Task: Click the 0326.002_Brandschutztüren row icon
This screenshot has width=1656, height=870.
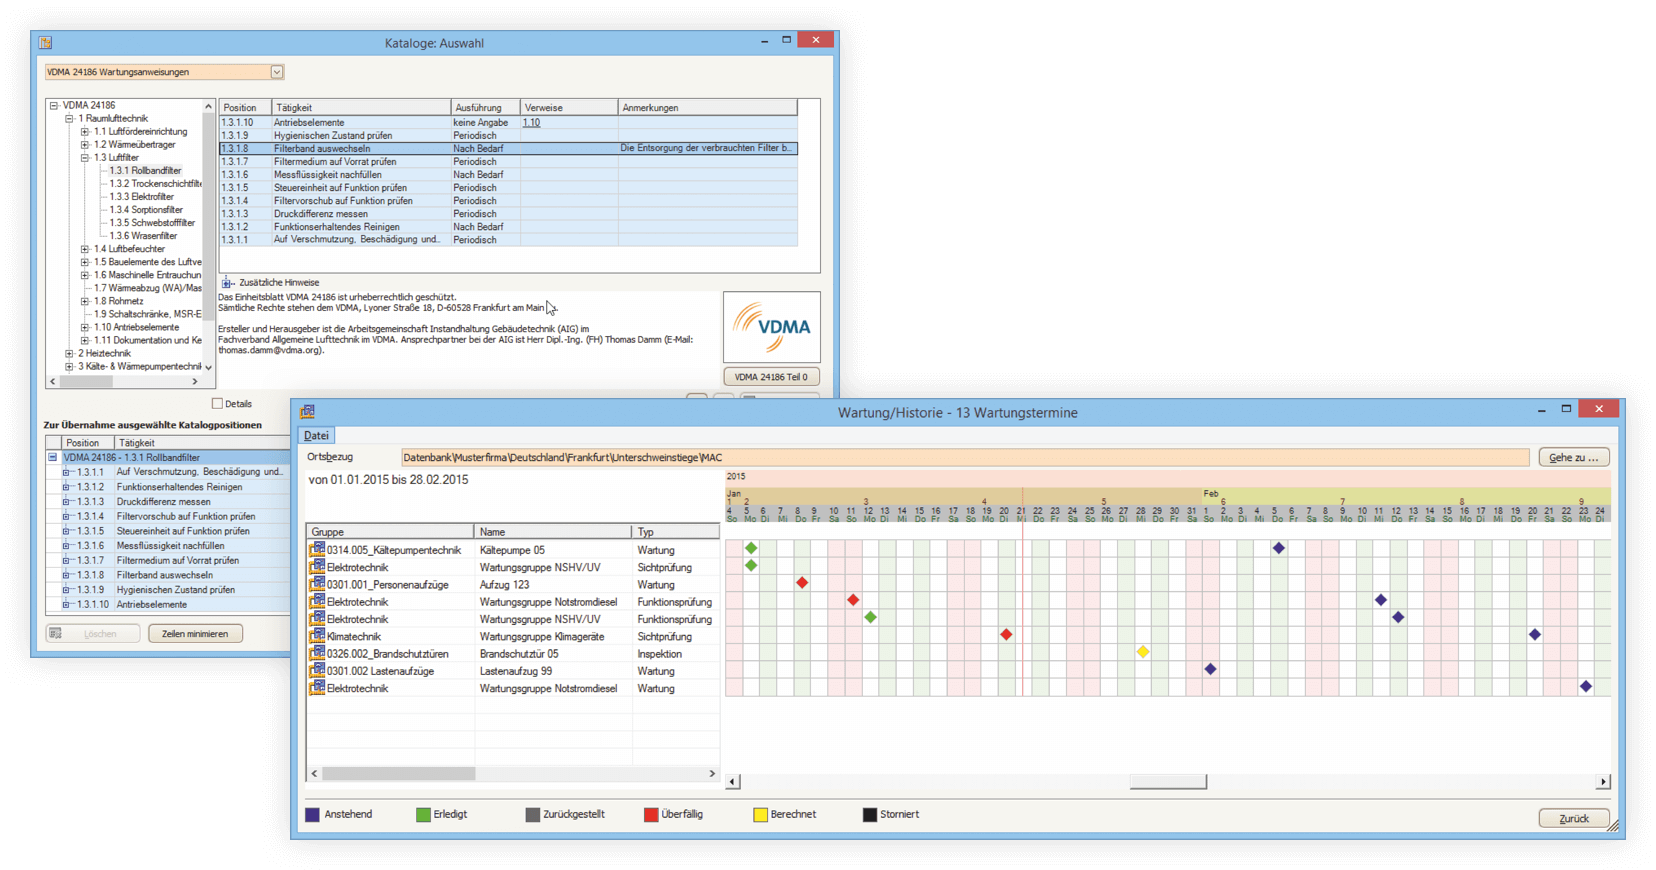Action: (x=317, y=653)
